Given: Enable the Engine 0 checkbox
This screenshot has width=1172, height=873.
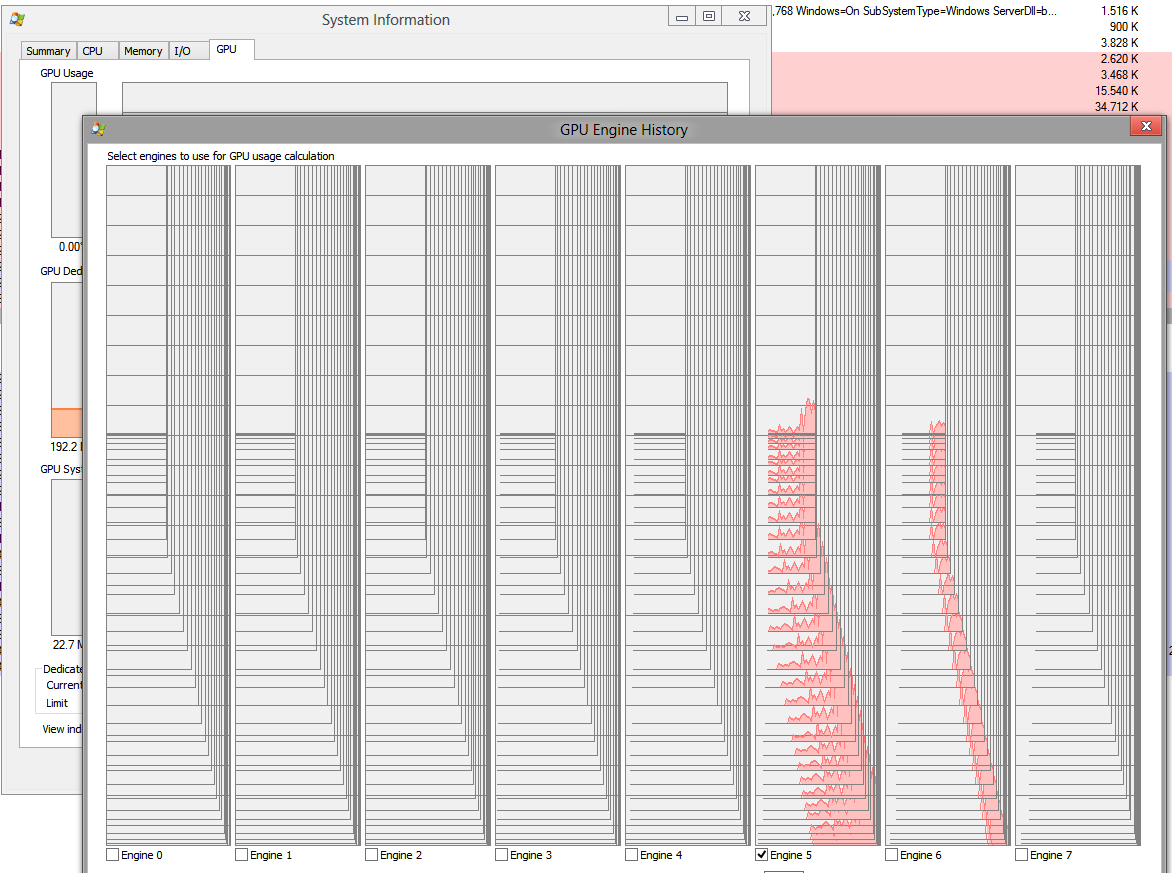Looking at the screenshot, I should (112, 855).
